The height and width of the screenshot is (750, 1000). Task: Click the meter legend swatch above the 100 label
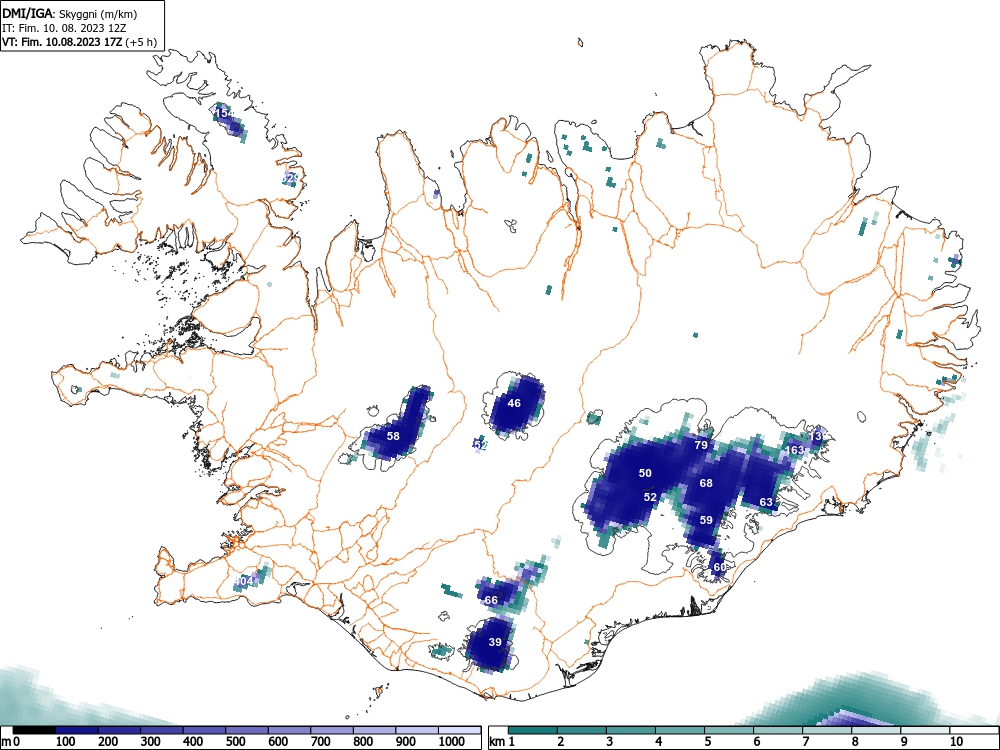click(x=77, y=730)
